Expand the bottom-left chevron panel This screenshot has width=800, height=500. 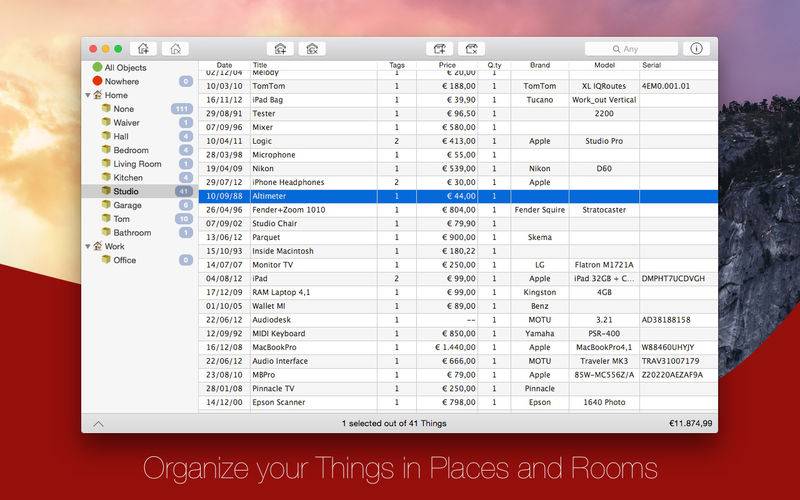coord(98,424)
